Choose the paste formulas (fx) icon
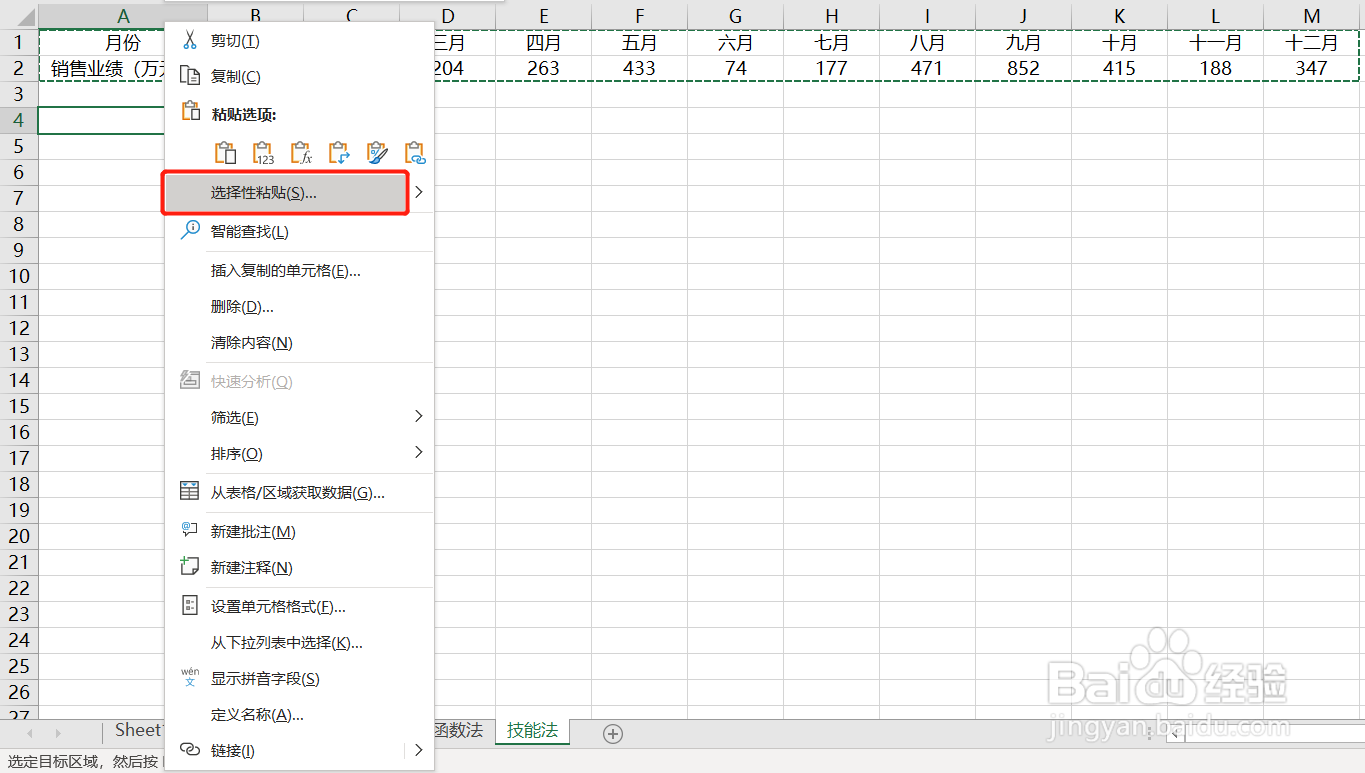Screen dimensions: 1365x773 click(301, 153)
